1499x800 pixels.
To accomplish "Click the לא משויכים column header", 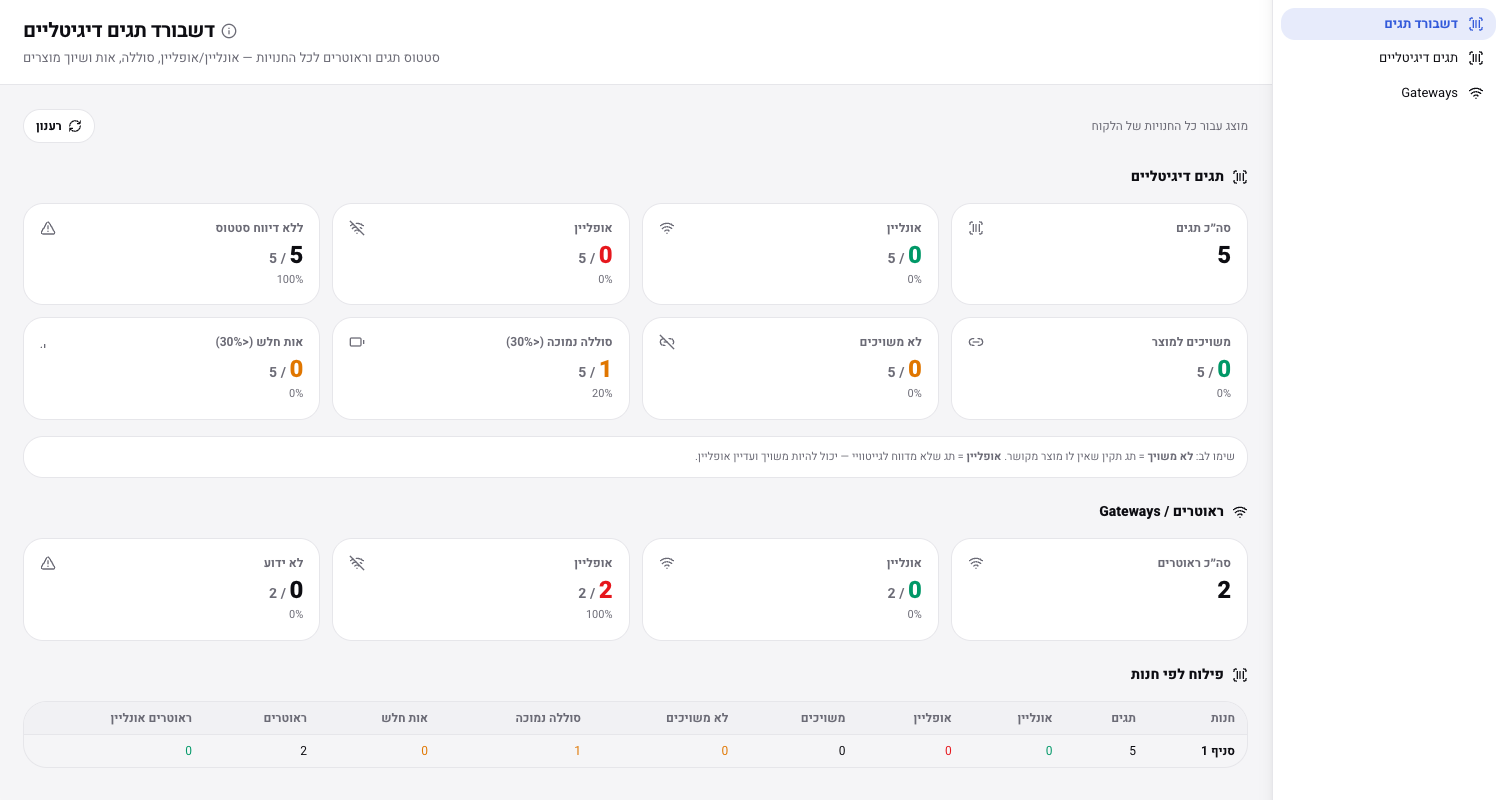I will click(697, 718).
